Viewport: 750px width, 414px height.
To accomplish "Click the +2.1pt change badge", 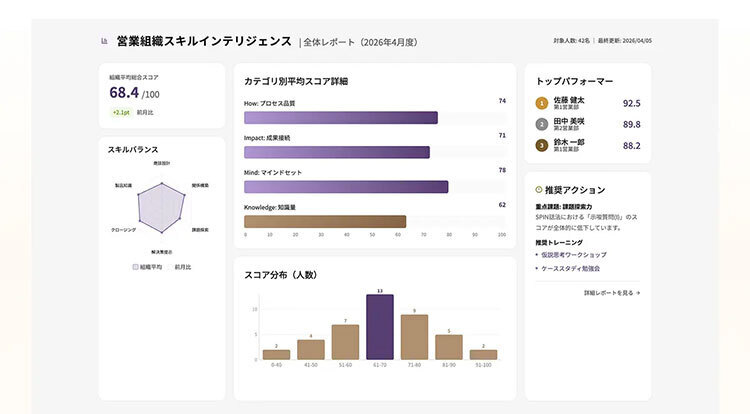I will [121, 112].
